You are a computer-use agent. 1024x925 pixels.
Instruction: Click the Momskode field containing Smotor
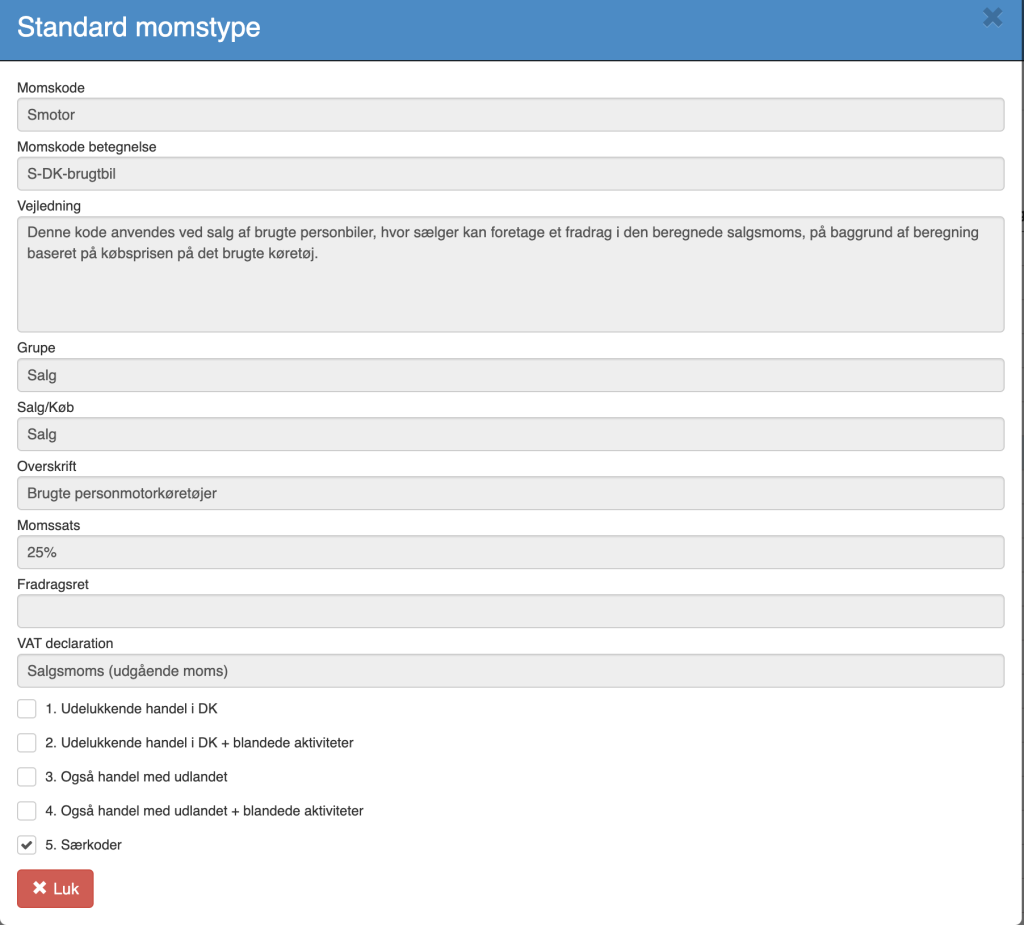point(511,115)
